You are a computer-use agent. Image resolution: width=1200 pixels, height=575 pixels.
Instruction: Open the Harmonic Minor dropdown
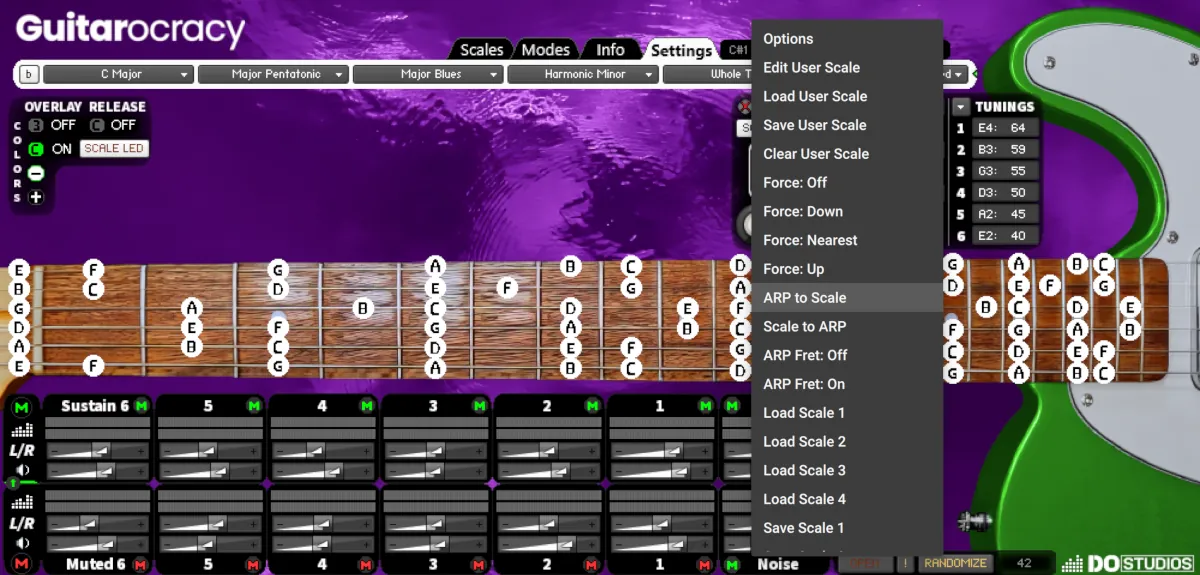tap(583, 74)
